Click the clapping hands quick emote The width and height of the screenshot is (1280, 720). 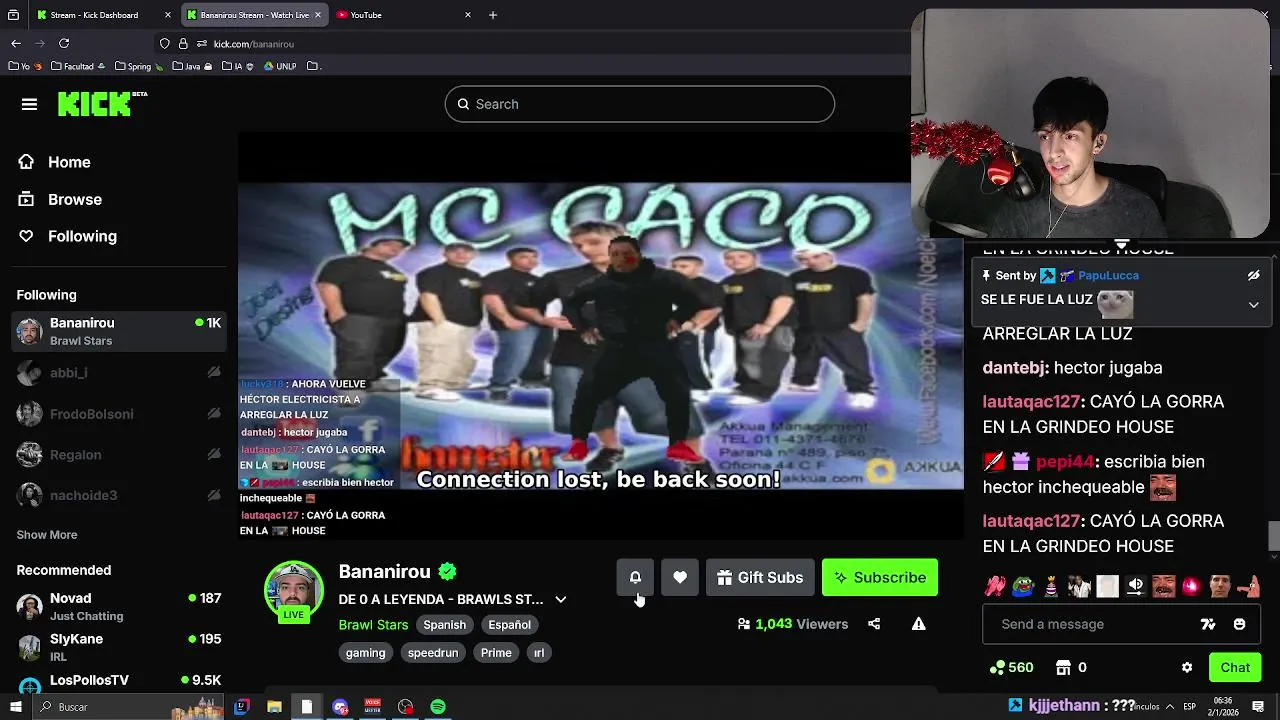[994, 586]
